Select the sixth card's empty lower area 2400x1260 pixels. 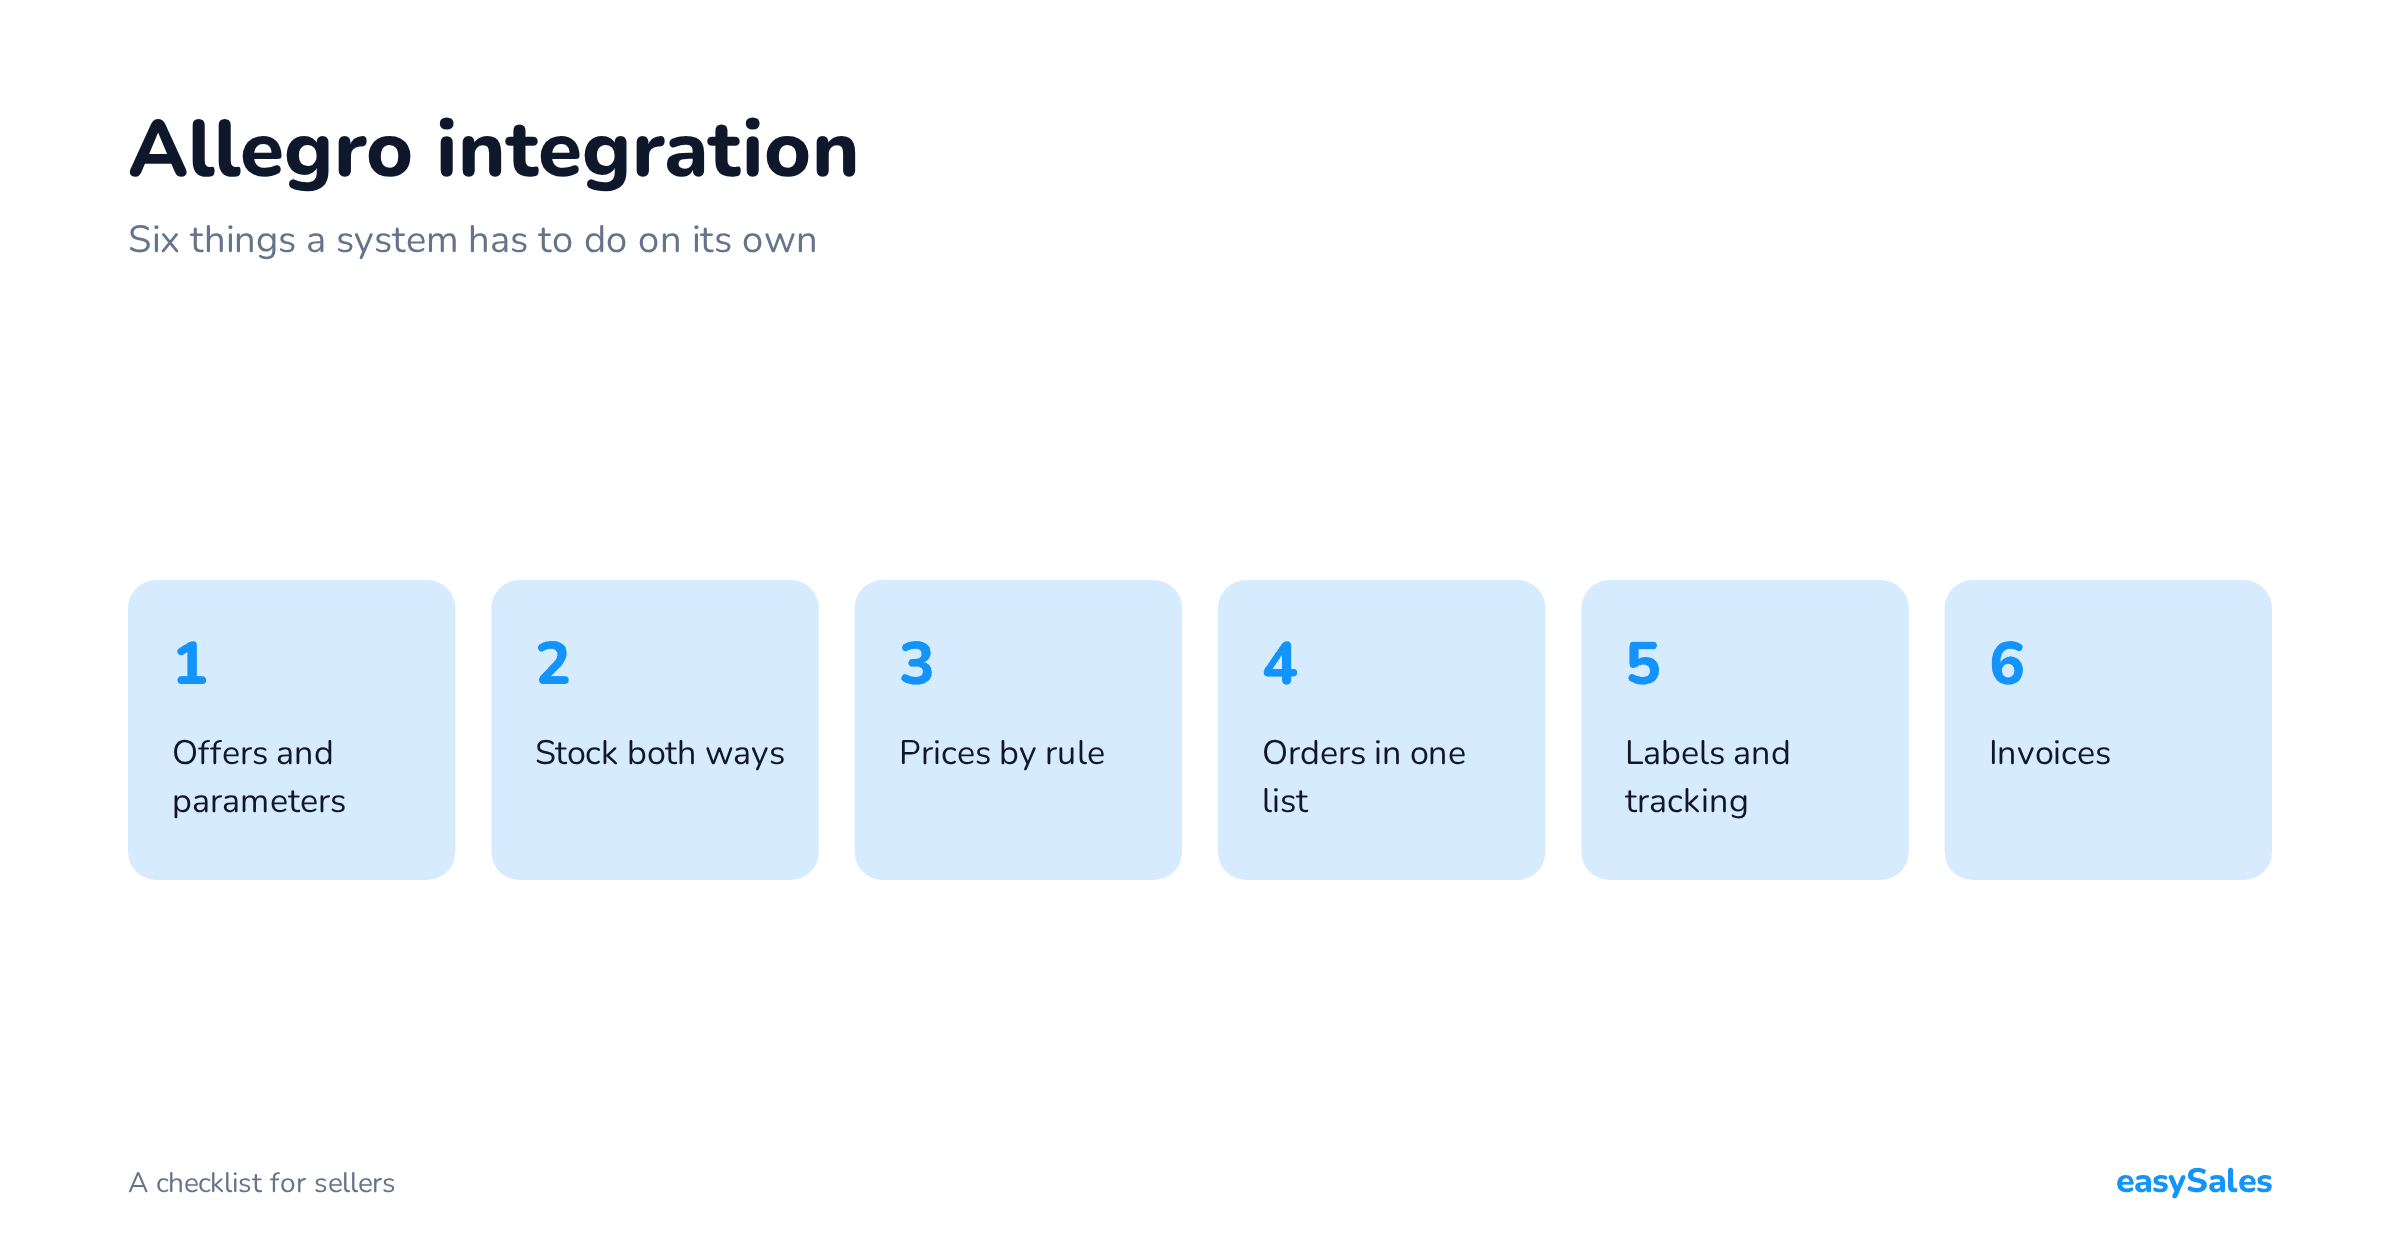click(x=2108, y=830)
